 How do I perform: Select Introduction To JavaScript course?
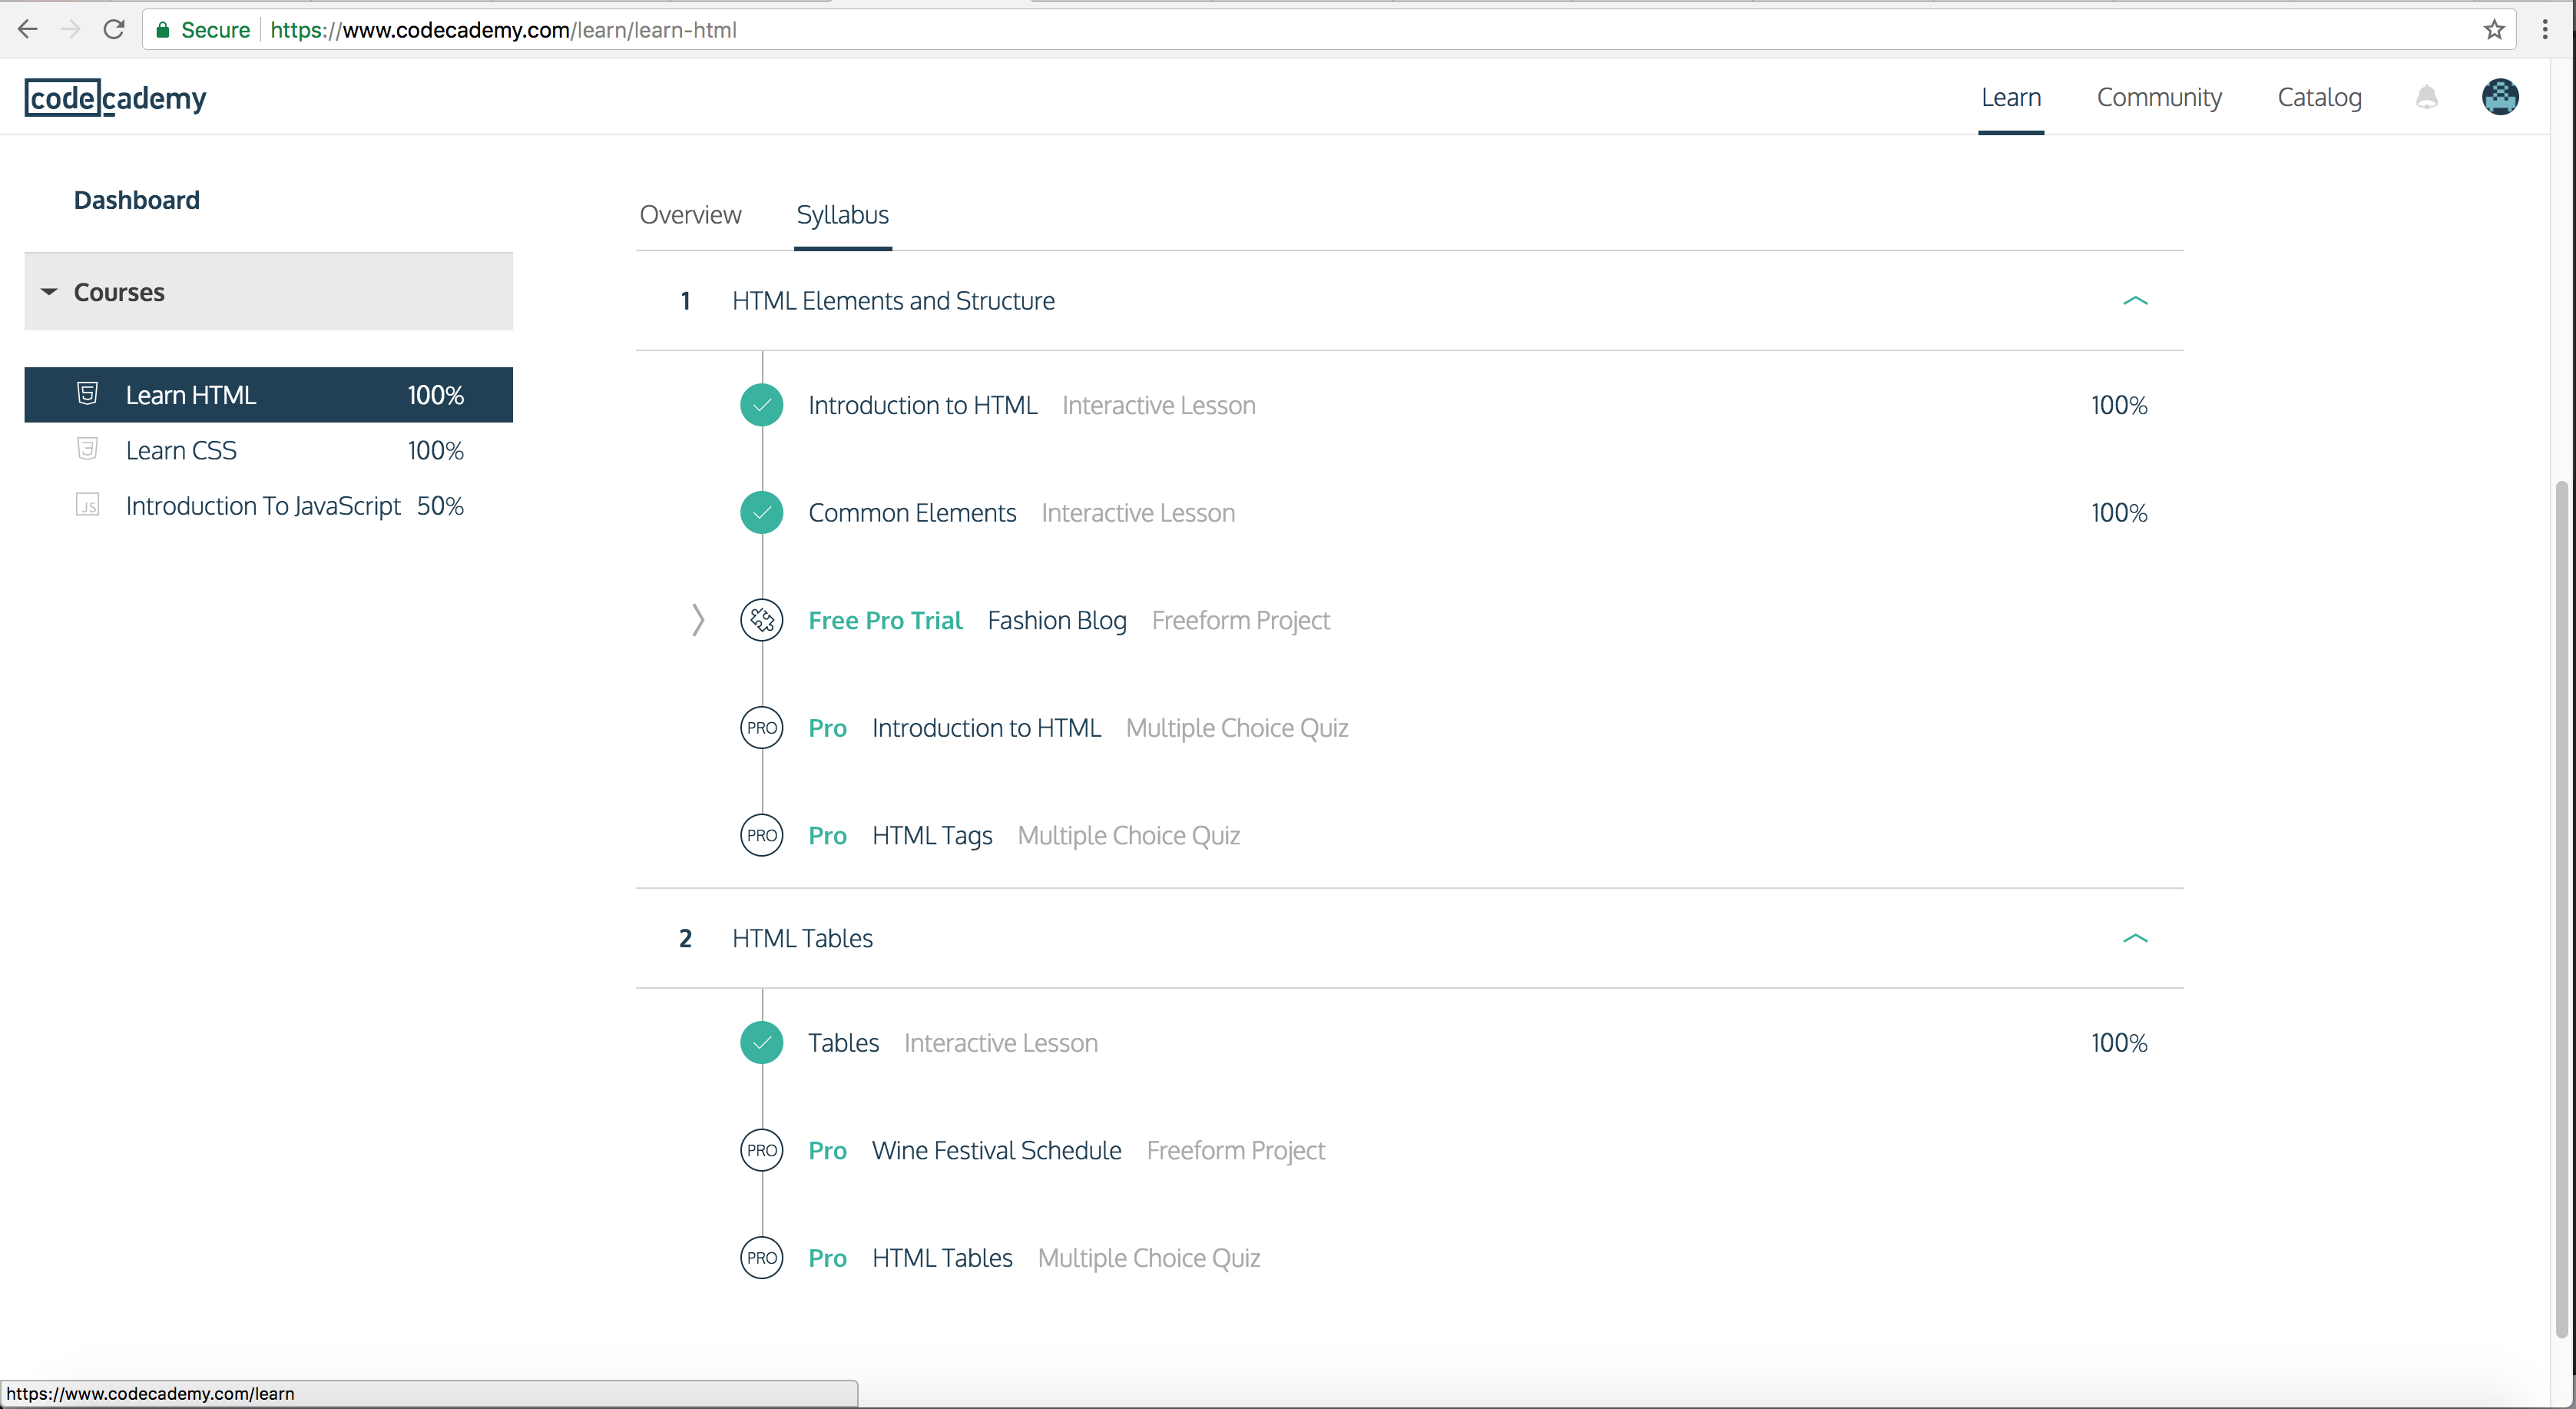(268, 505)
